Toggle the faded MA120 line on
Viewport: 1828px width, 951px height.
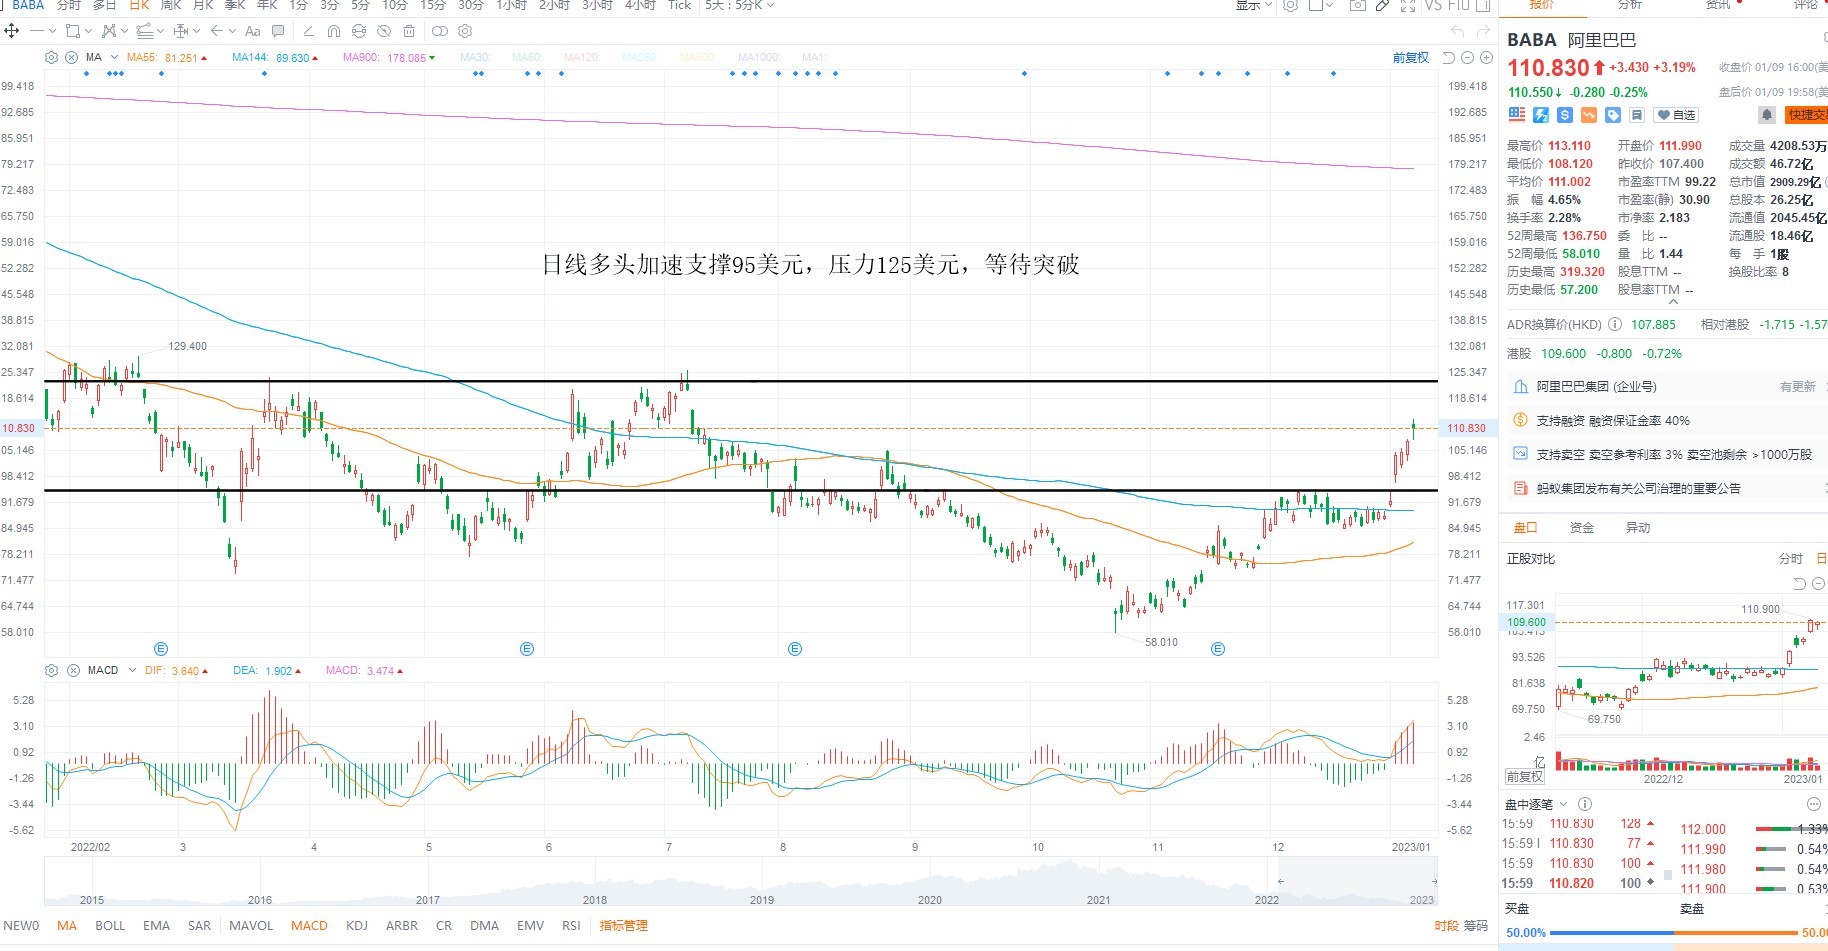(582, 58)
